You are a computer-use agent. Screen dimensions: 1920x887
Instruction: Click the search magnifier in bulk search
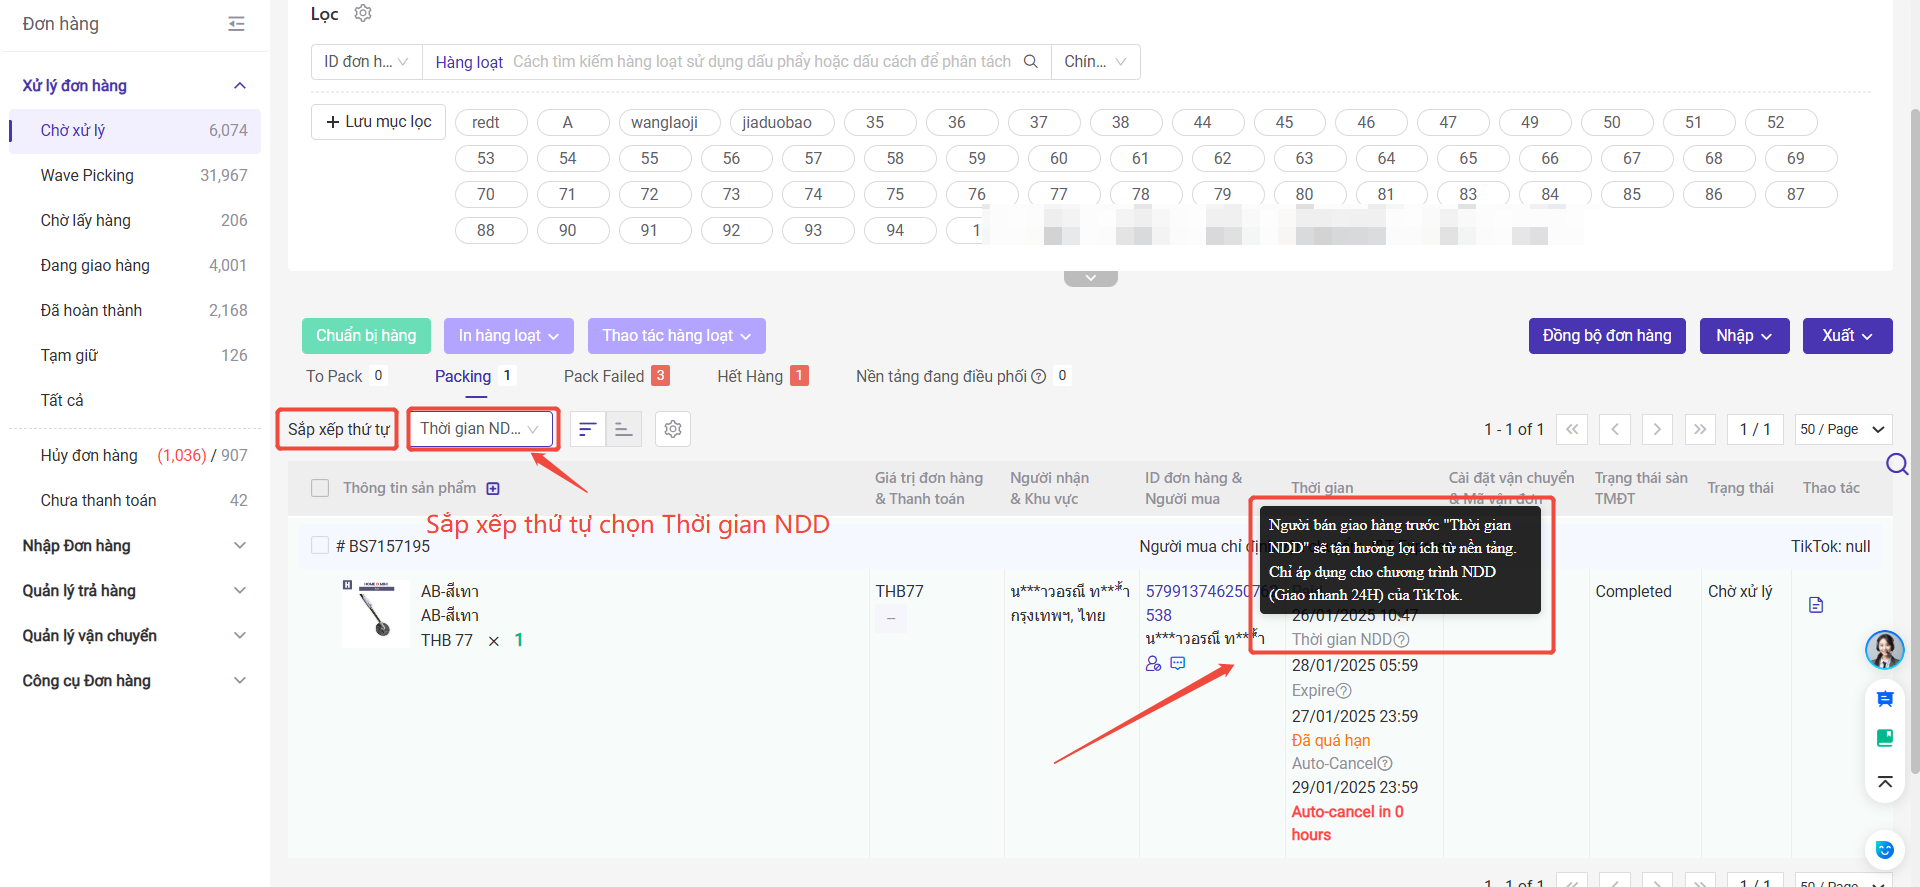(1031, 62)
